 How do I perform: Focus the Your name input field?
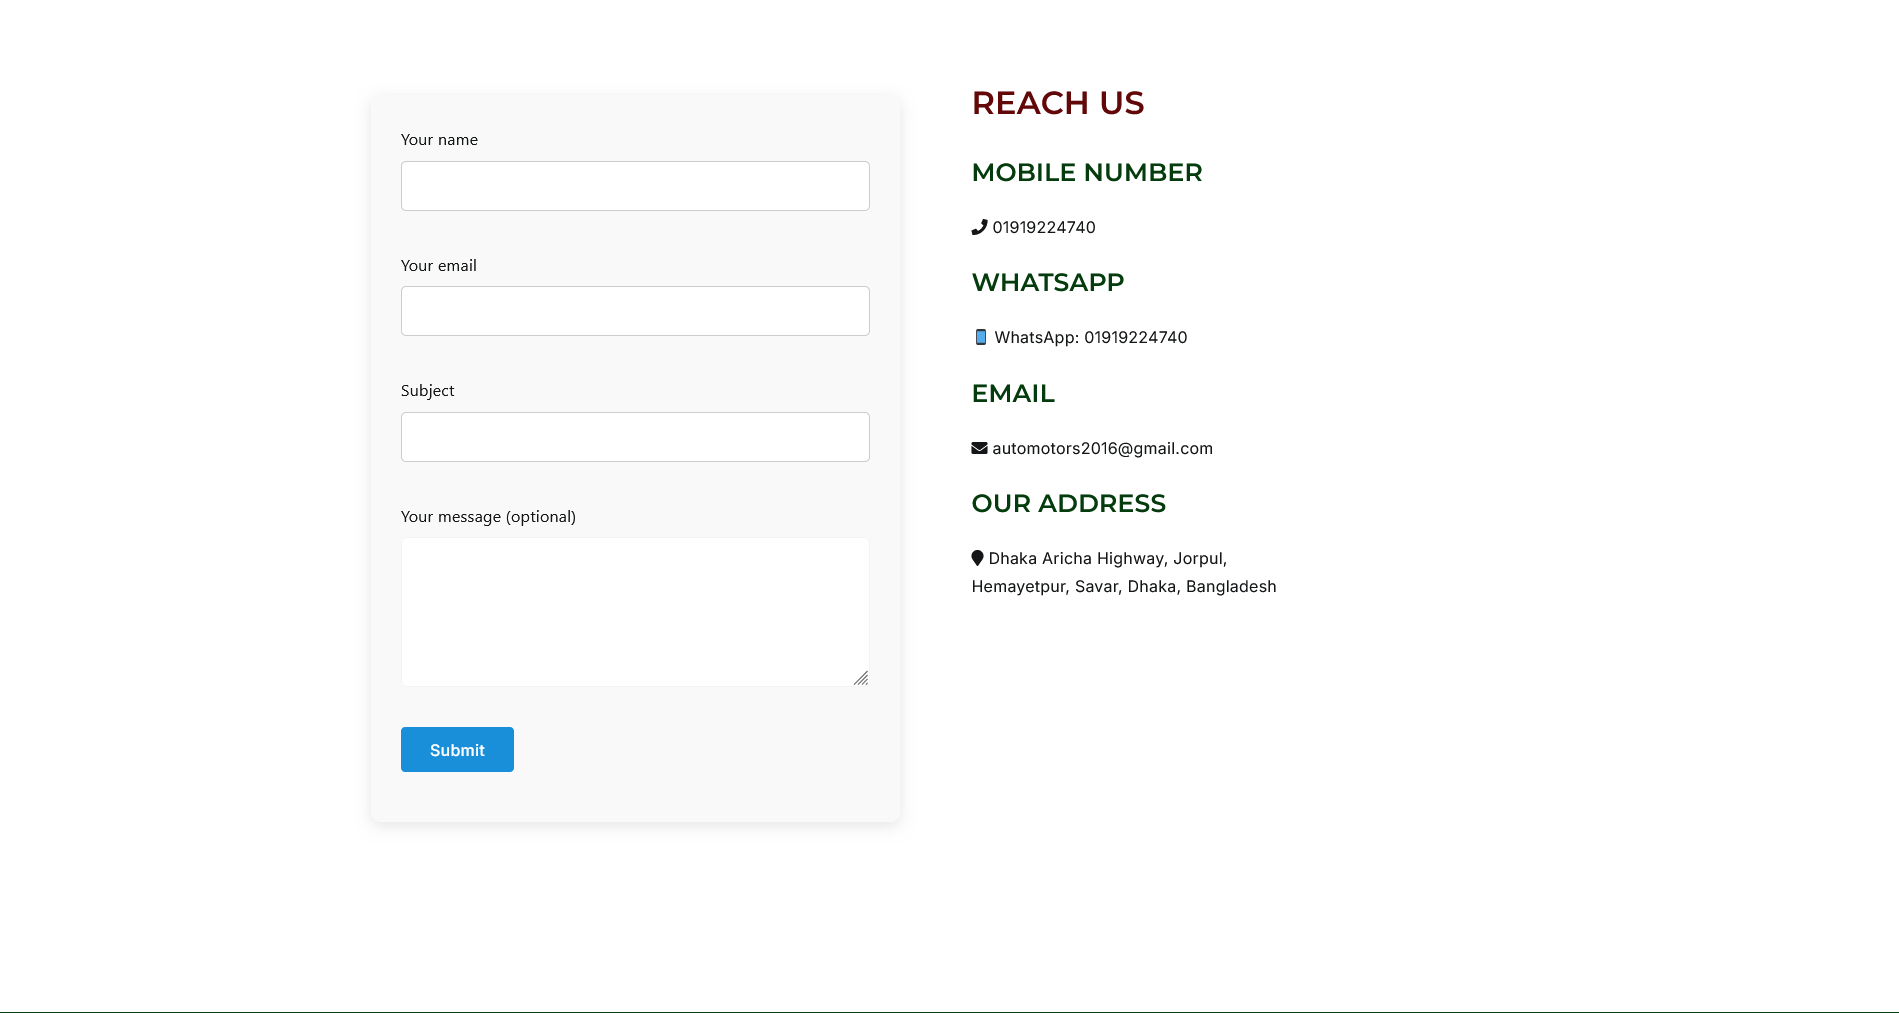[635, 186]
